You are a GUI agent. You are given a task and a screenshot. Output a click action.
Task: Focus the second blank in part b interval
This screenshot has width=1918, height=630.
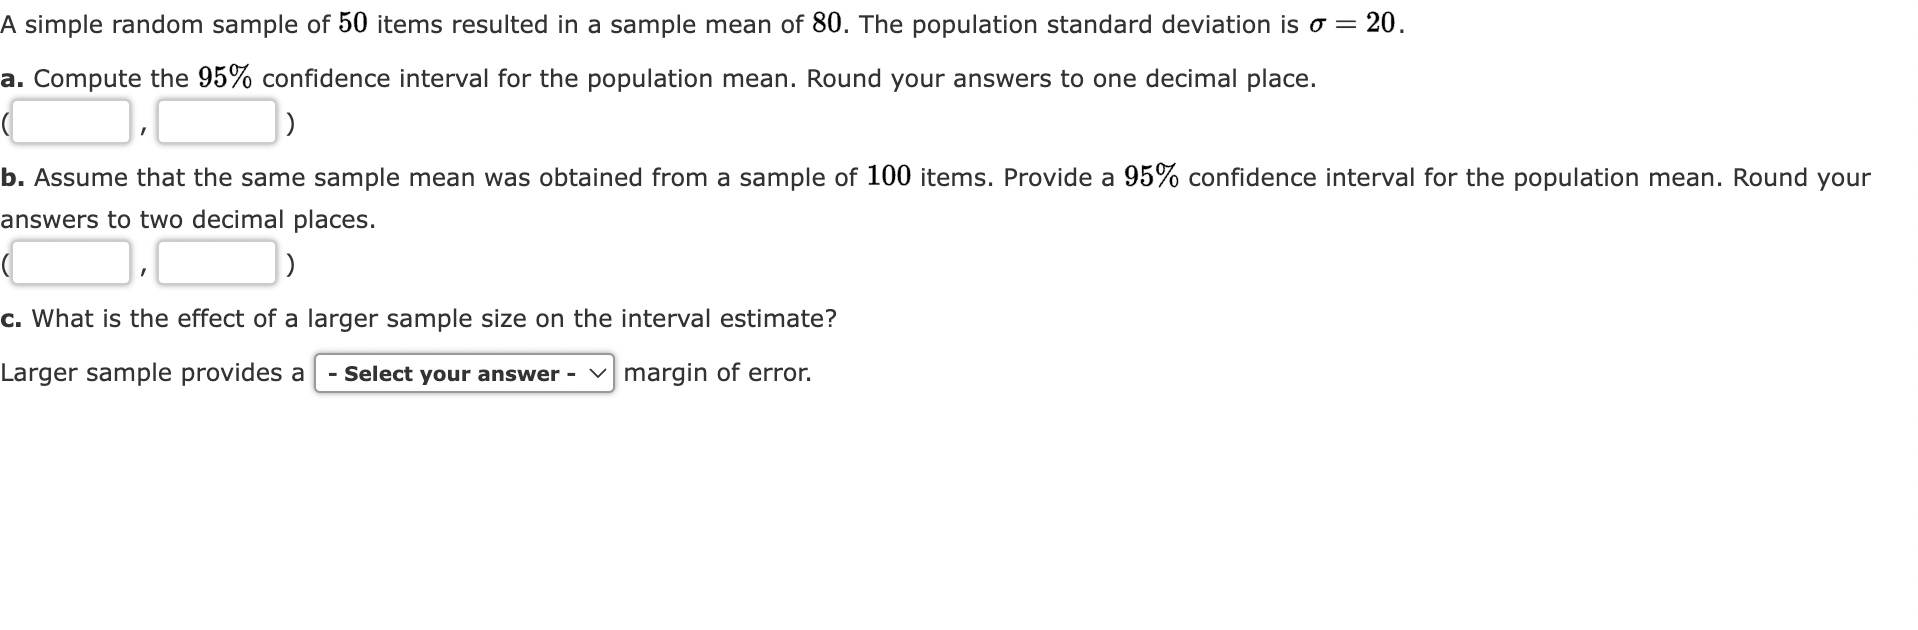click(215, 263)
